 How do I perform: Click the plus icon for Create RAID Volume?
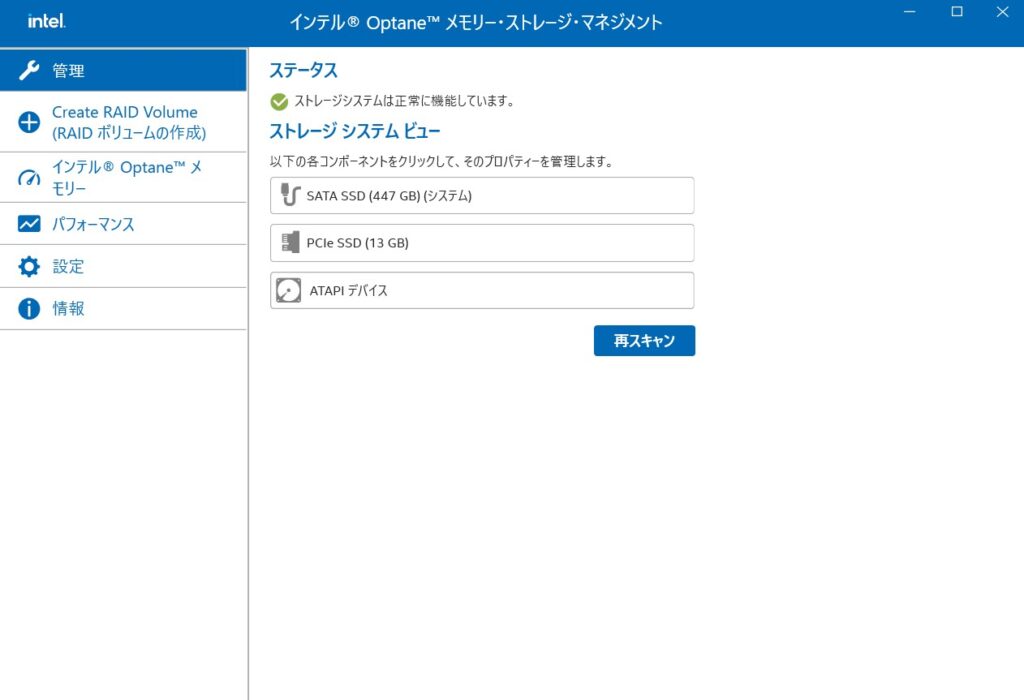pyautogui.click(x=29, y=122)
